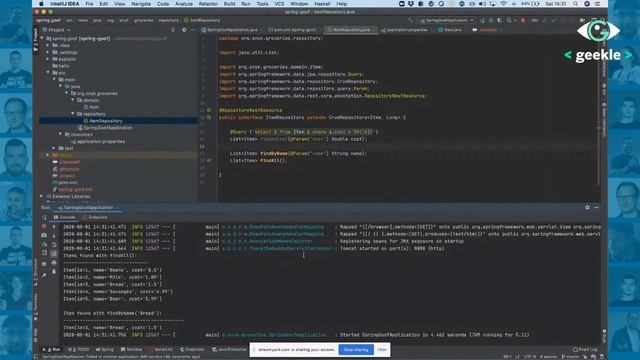Collapse the repository package
This screenshot has width=640, height=360.
[73, 114]
